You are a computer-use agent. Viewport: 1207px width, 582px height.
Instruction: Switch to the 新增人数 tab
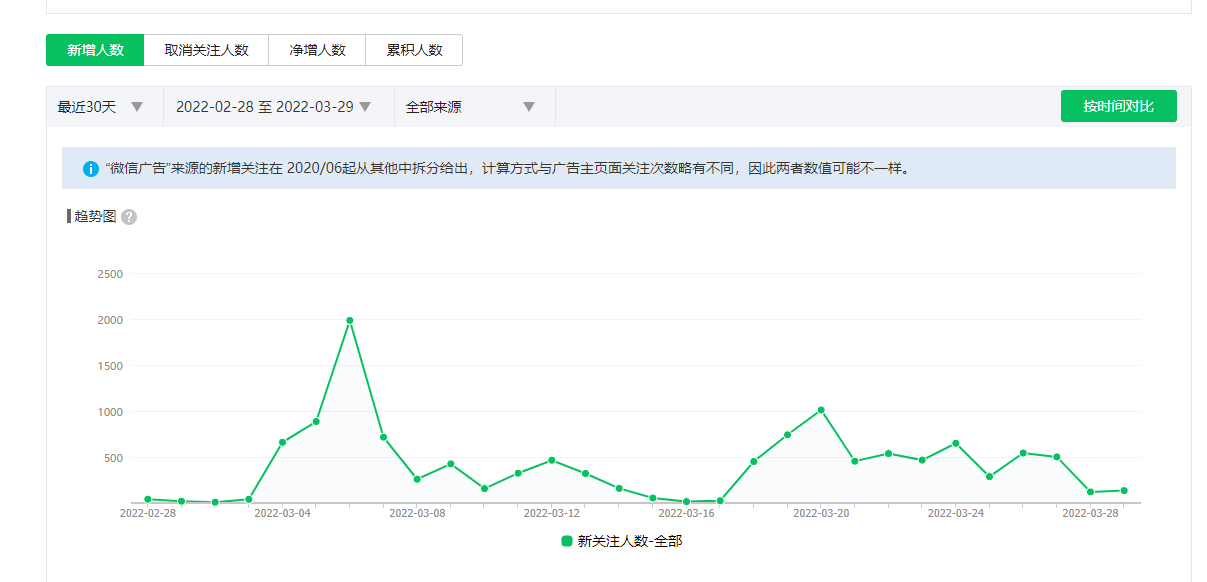95,50
